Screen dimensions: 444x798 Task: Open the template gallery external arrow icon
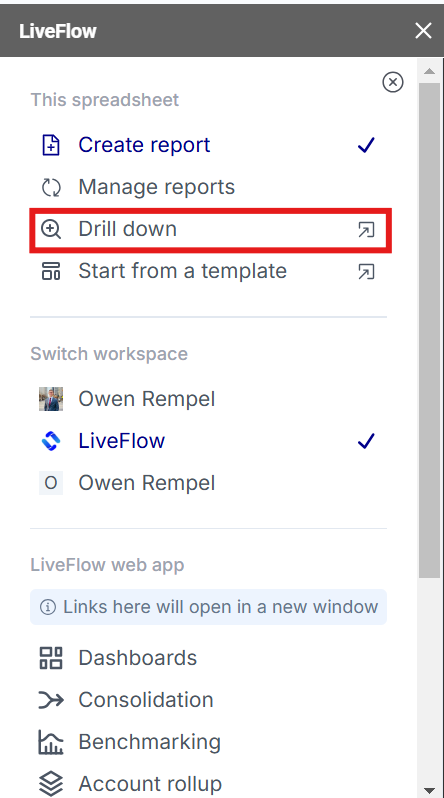[x=366, y=272]
